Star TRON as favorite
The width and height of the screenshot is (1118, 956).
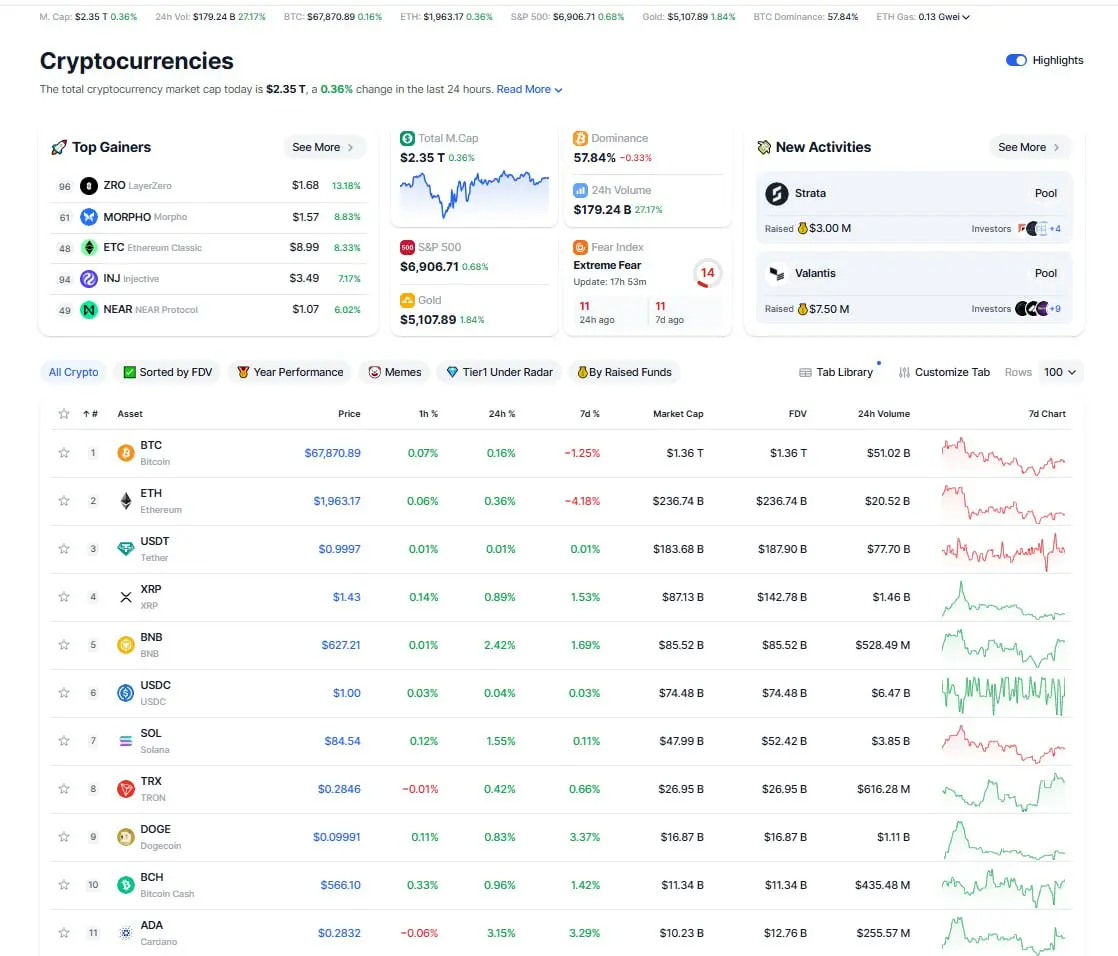pos(64,788)
